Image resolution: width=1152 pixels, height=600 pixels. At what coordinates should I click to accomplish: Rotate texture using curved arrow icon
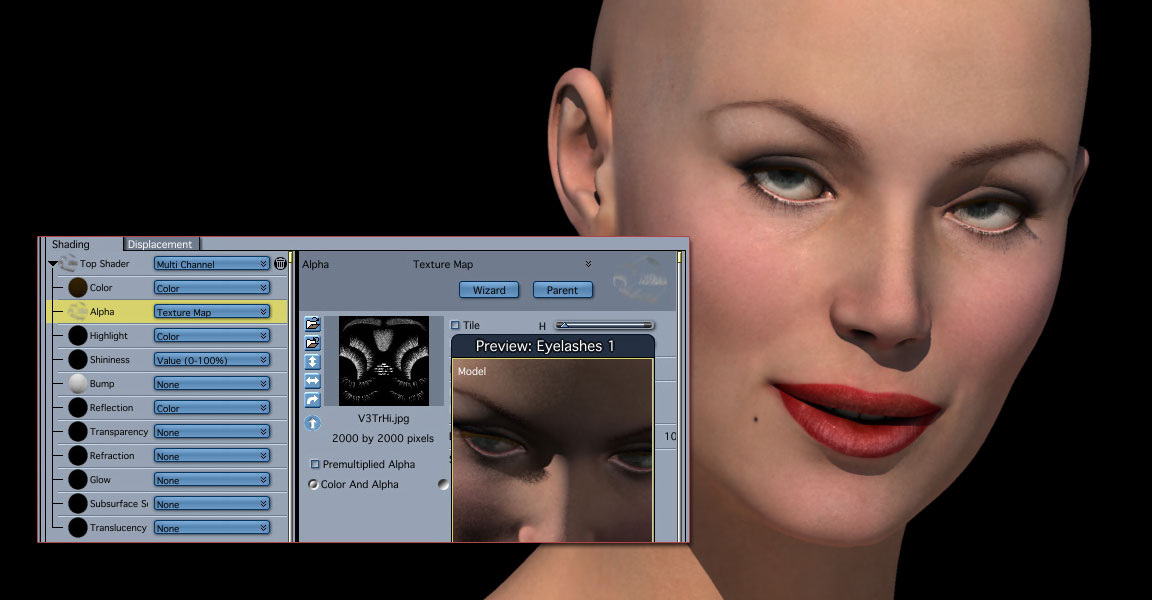pyautogui.click(x=312, y=400)
